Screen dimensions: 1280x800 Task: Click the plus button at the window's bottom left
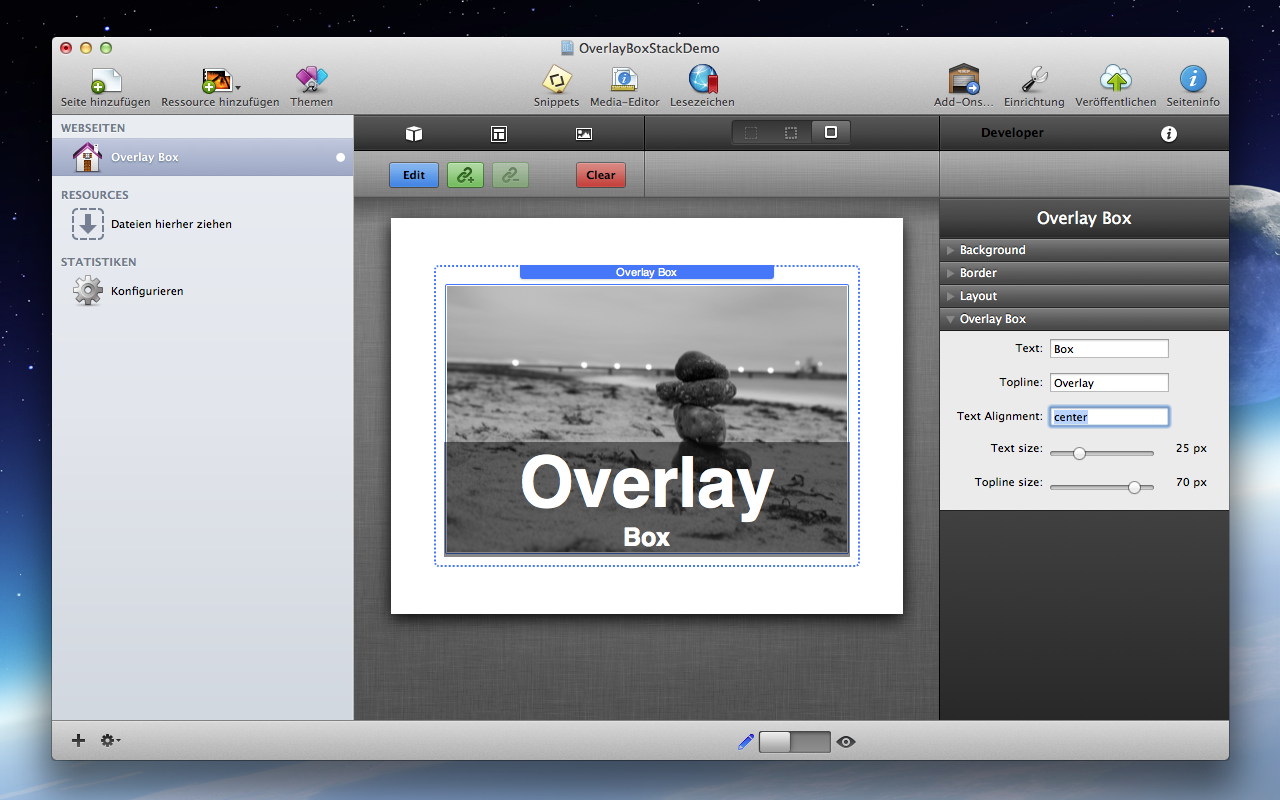click(79, 740)
